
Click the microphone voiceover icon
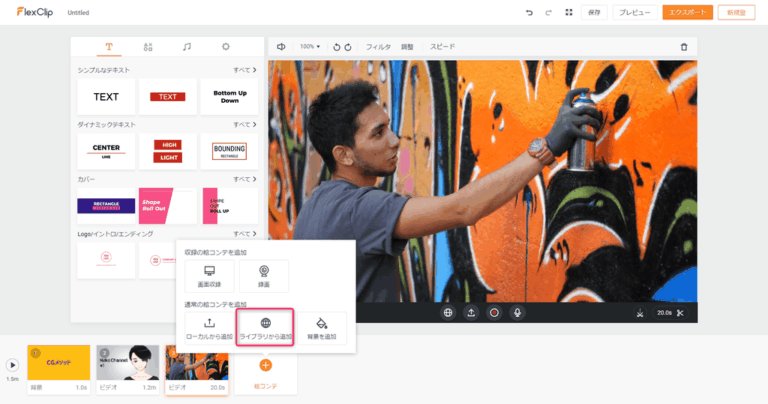[x=517, y=312]
